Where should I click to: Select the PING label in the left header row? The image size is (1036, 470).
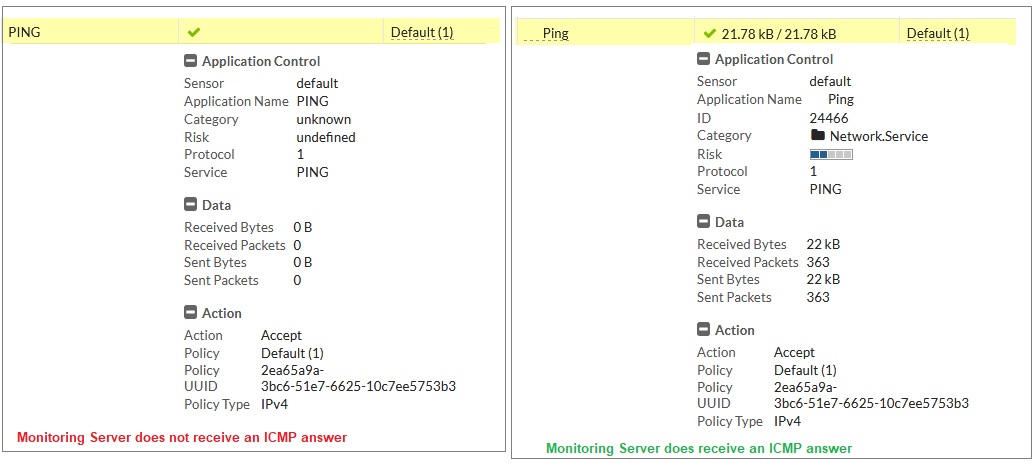[x=24, y=32]
